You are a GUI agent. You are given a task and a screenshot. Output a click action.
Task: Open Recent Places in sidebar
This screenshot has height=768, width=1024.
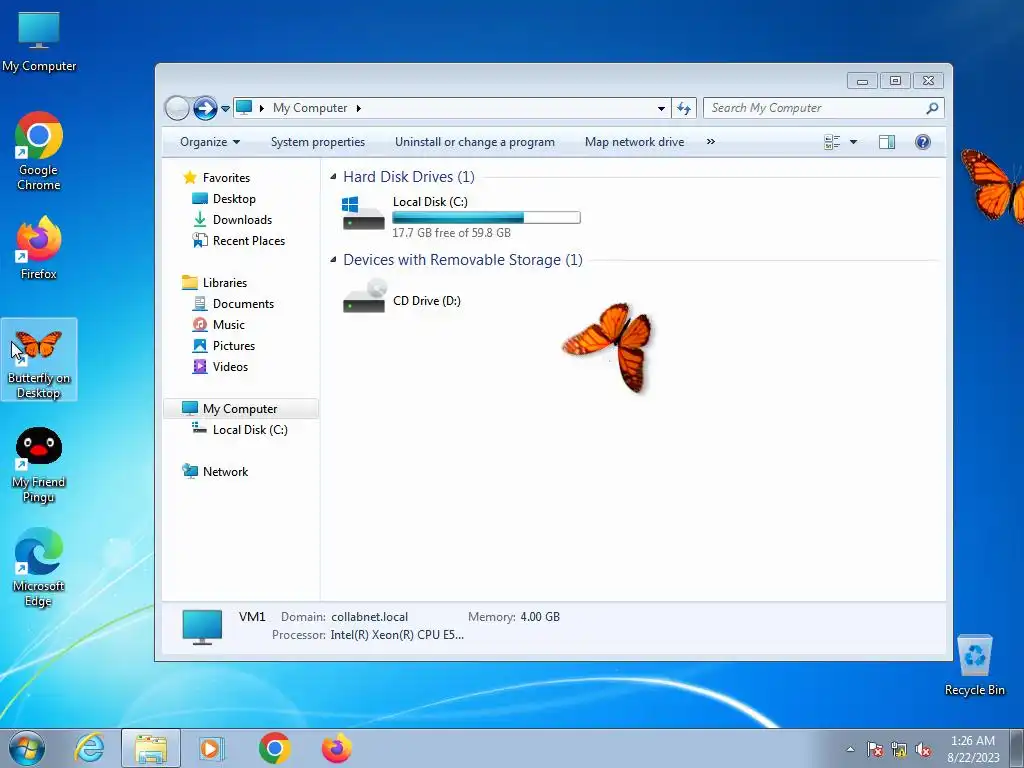tap(249, 241)
